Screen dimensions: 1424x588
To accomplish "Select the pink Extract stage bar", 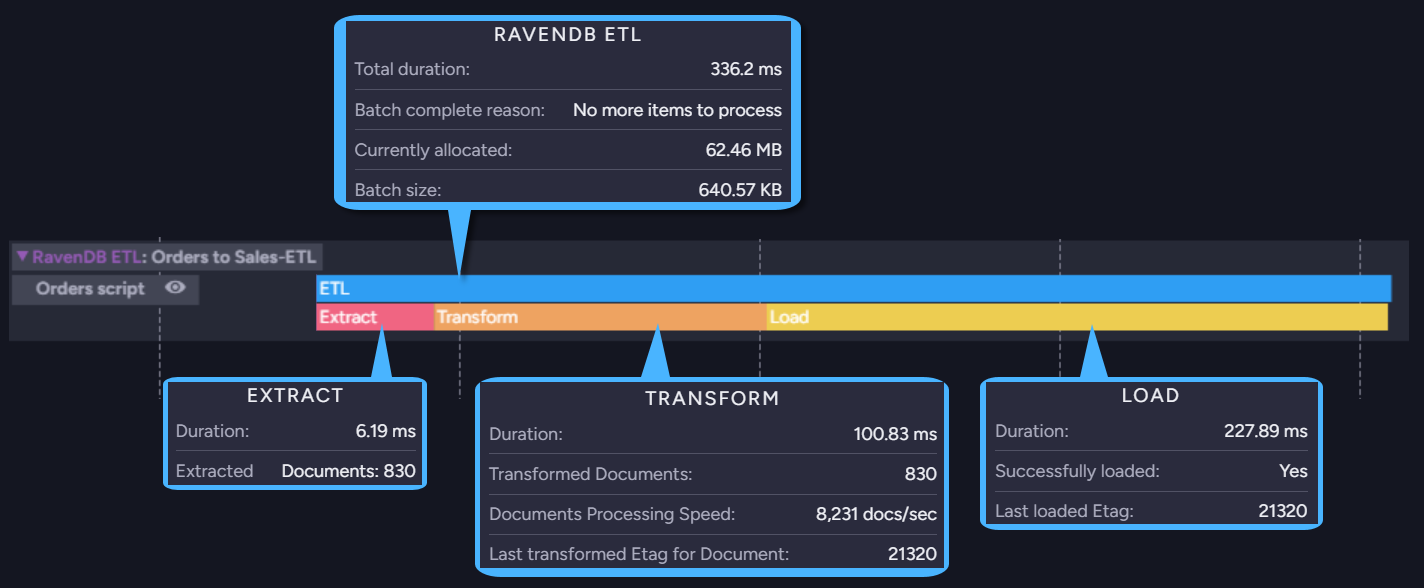I will point(375,317).
